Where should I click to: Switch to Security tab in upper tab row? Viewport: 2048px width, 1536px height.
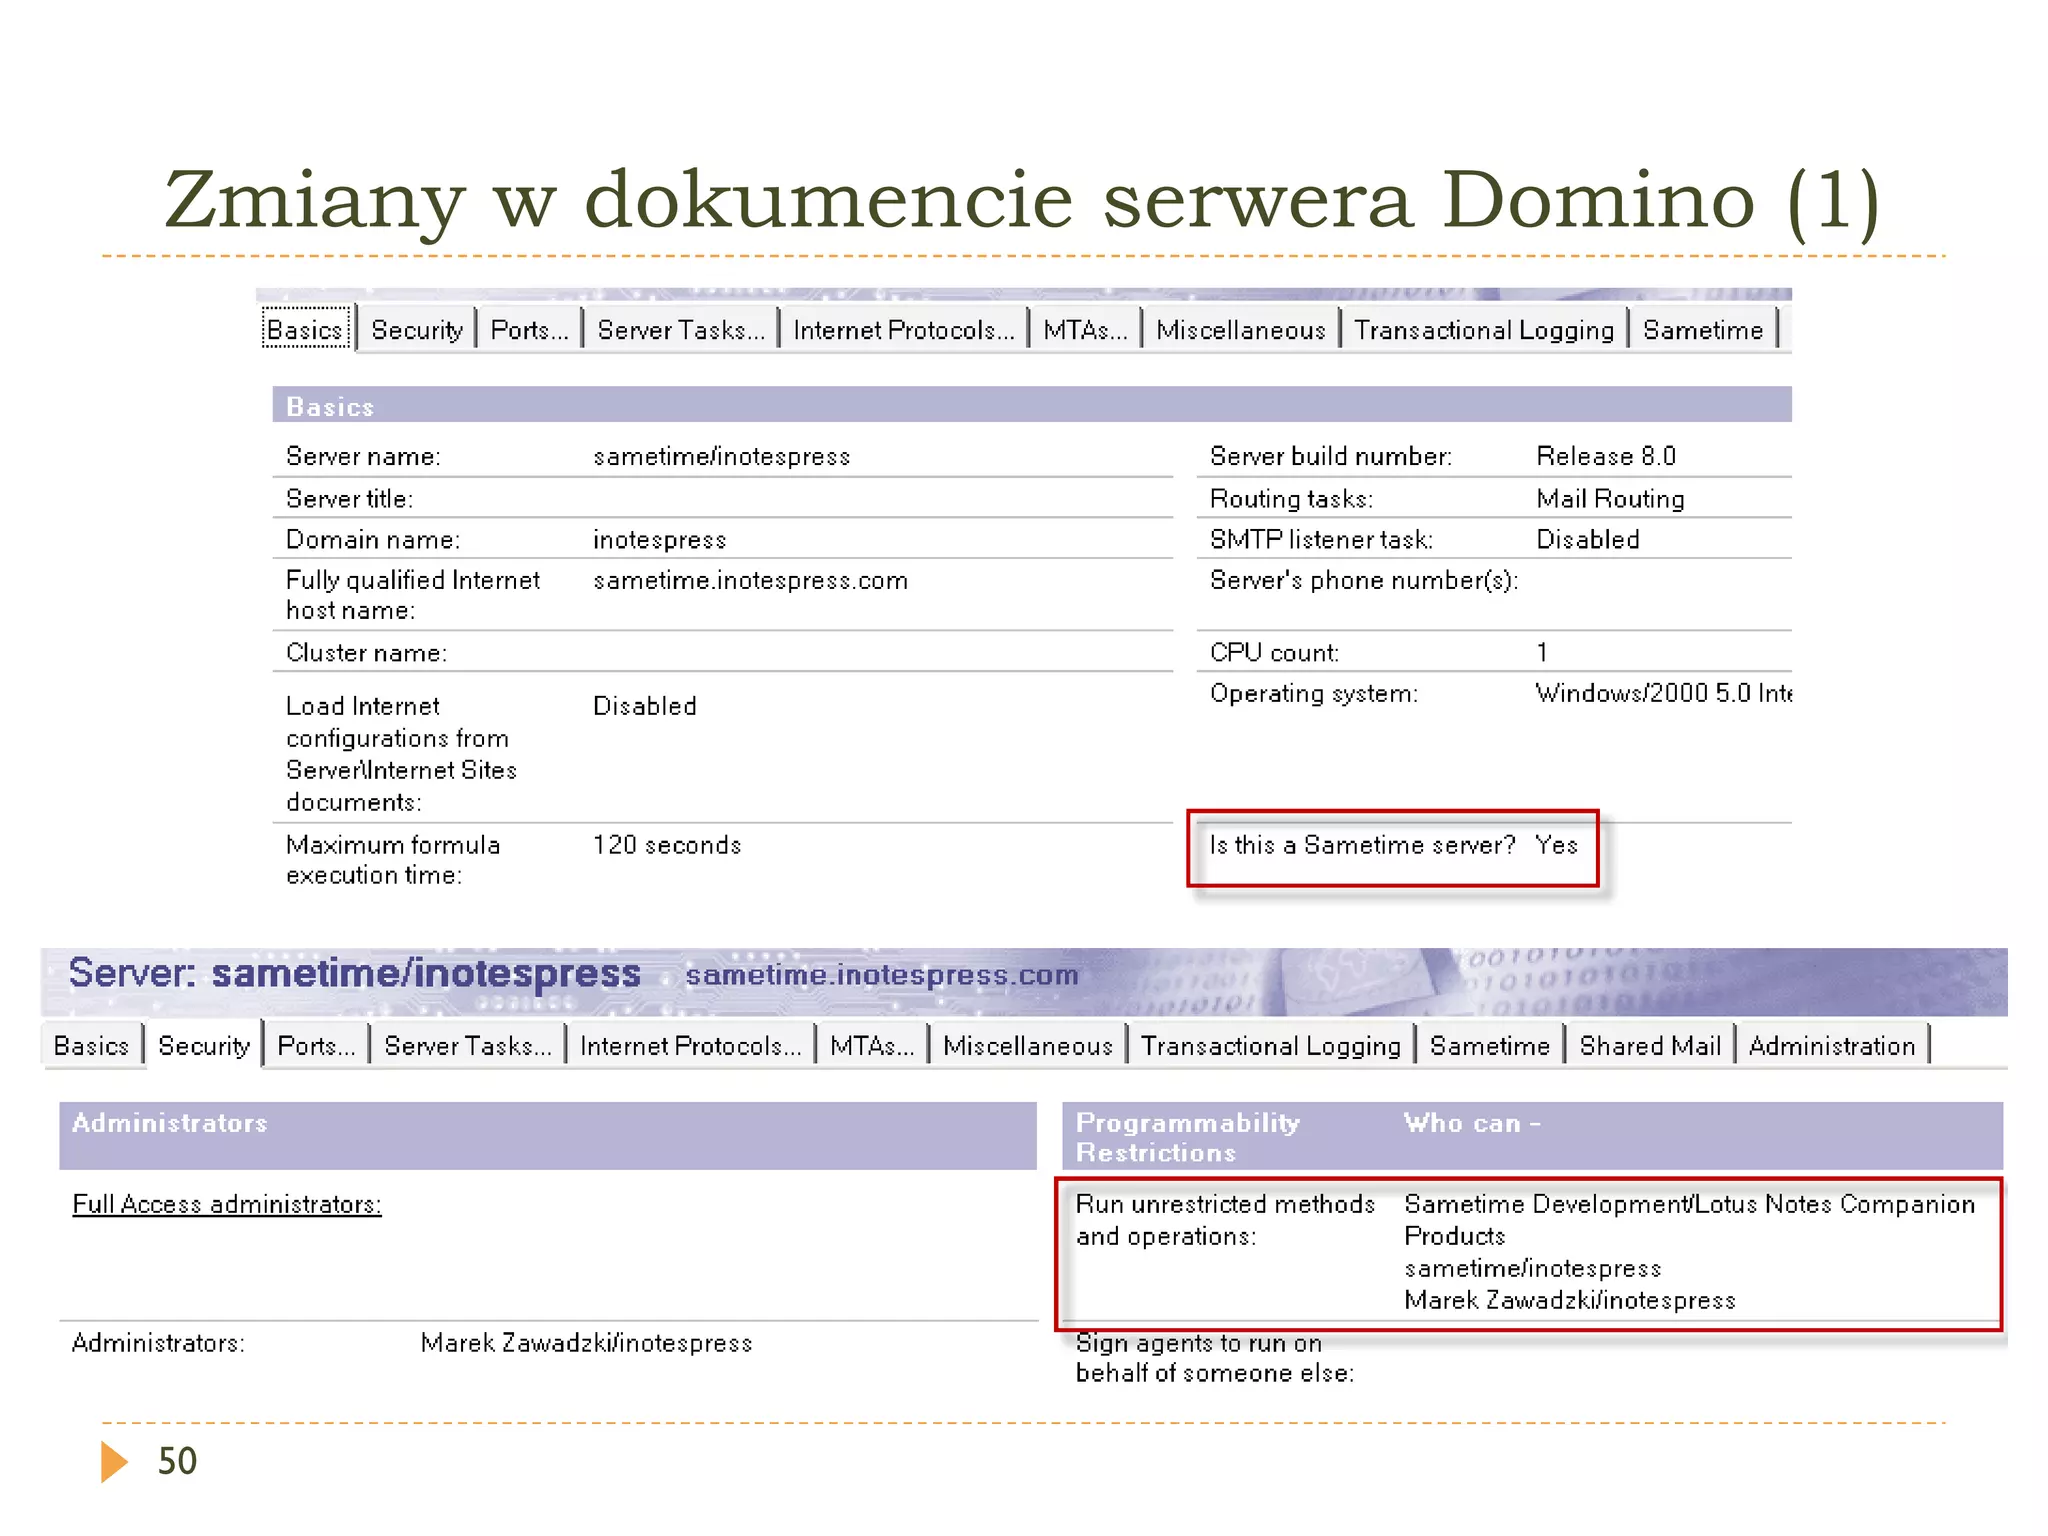point(417,329)
